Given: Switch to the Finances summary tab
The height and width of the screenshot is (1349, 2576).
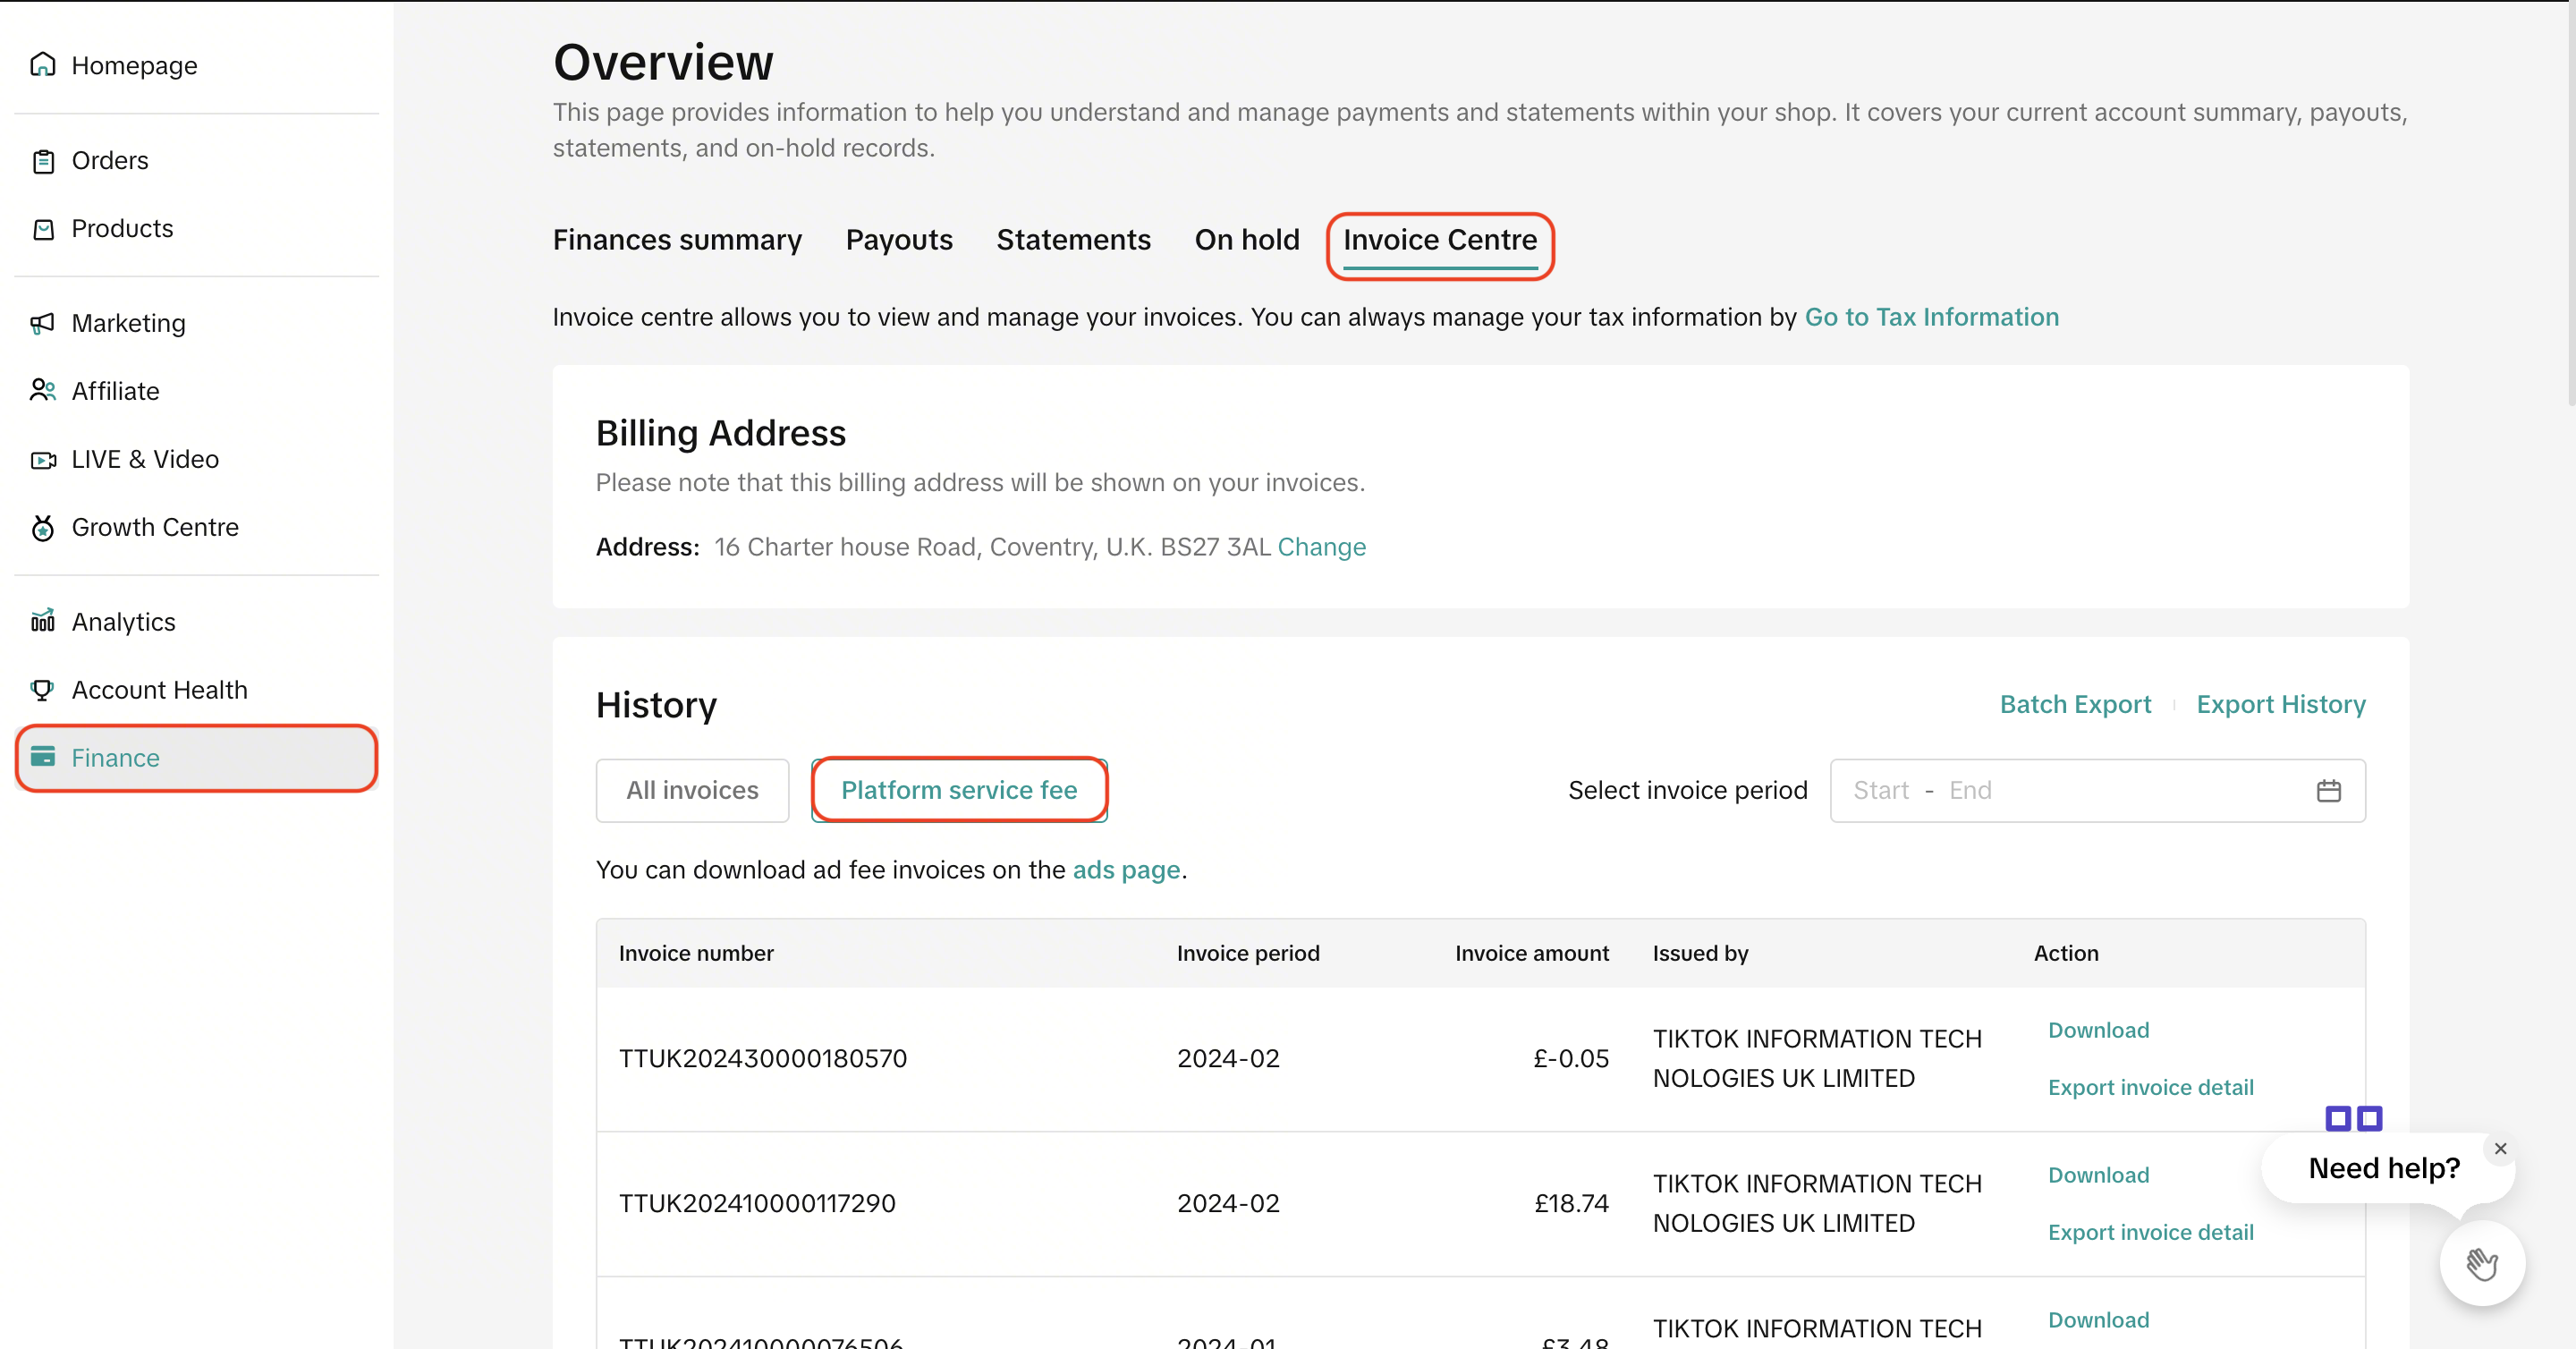Looking at the screenshot, I should point(677,240).
